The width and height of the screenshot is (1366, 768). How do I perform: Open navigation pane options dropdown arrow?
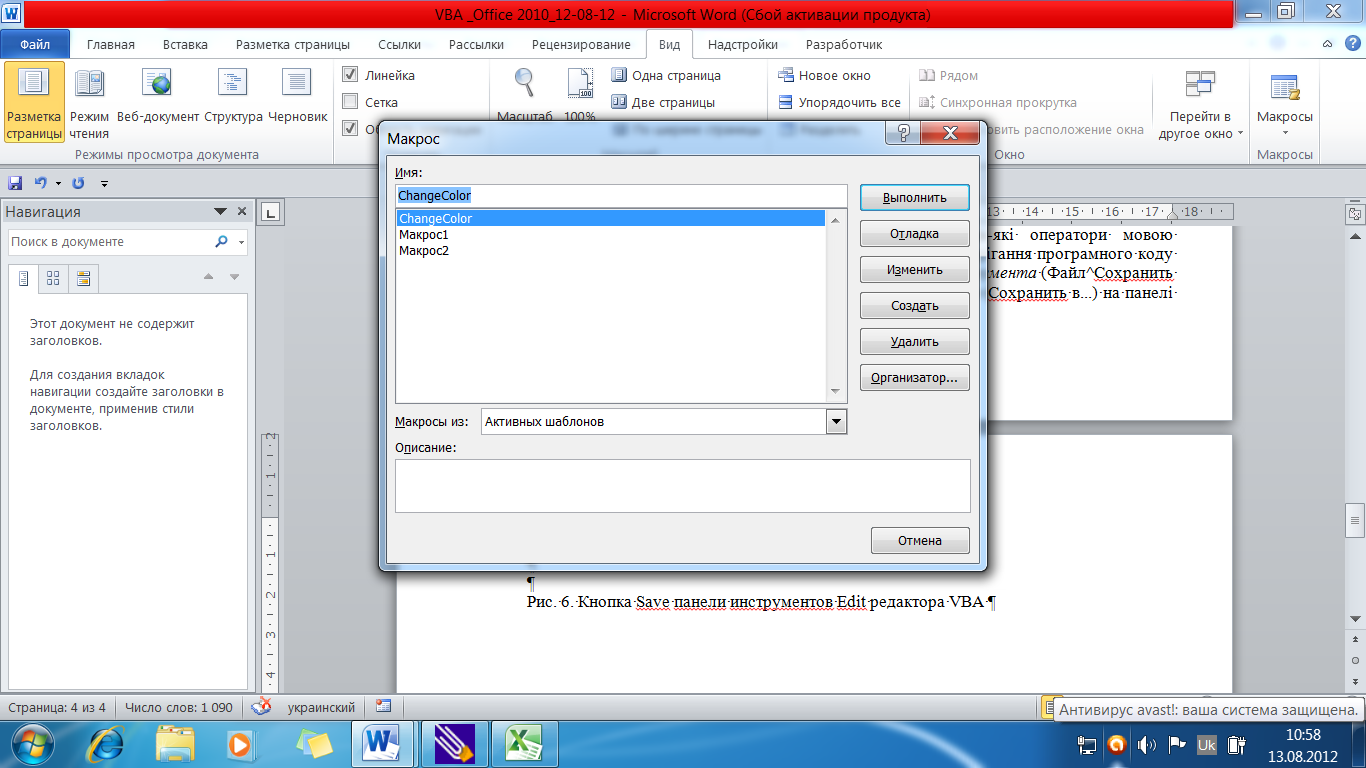[x=221, y=212]
